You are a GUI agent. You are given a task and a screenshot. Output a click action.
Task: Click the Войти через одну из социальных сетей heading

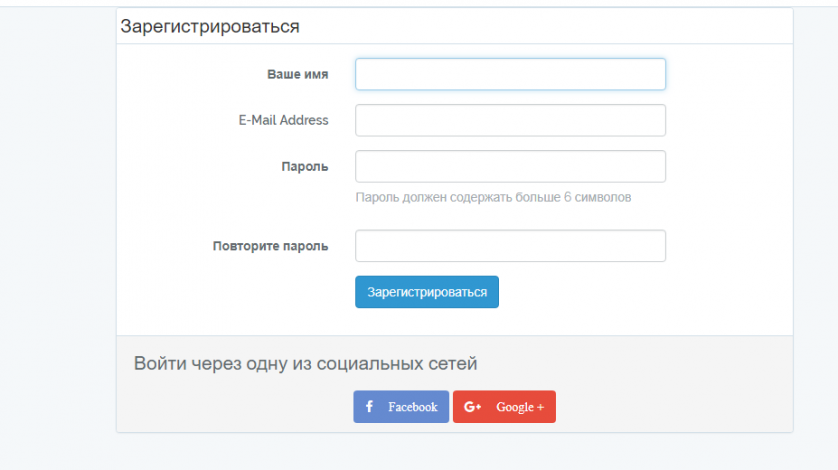point(305,364)
